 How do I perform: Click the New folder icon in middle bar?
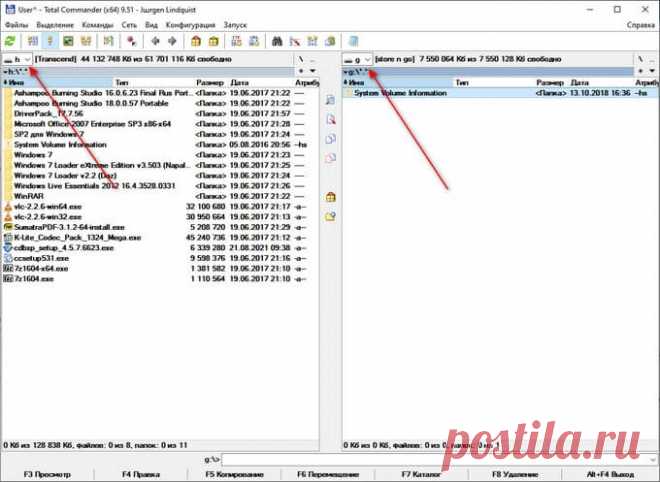(x=330, y=216)
